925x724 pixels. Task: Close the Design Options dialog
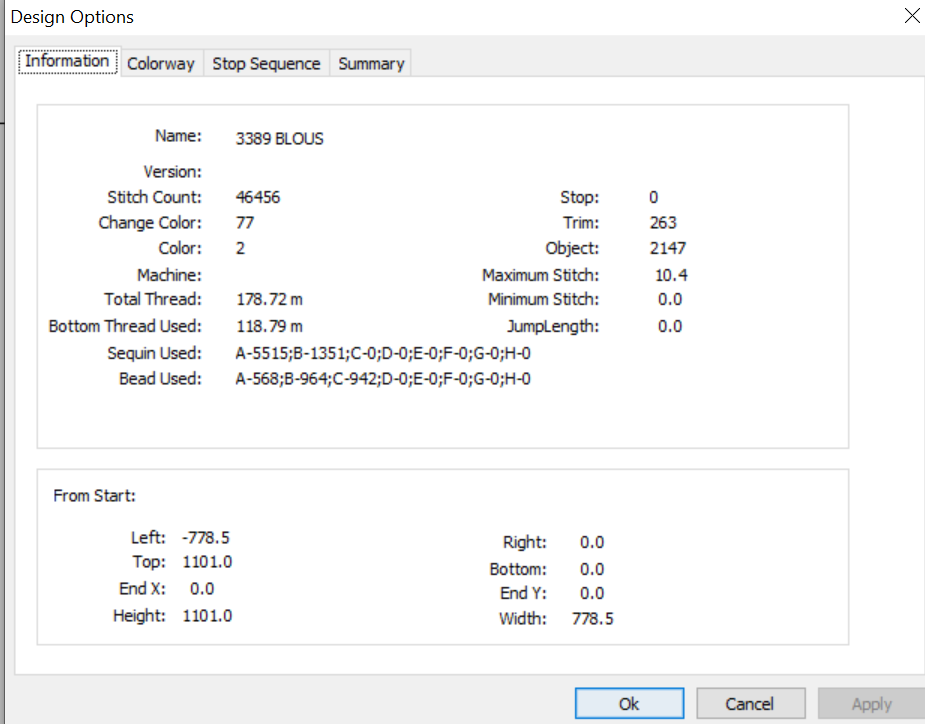[911, 16]
